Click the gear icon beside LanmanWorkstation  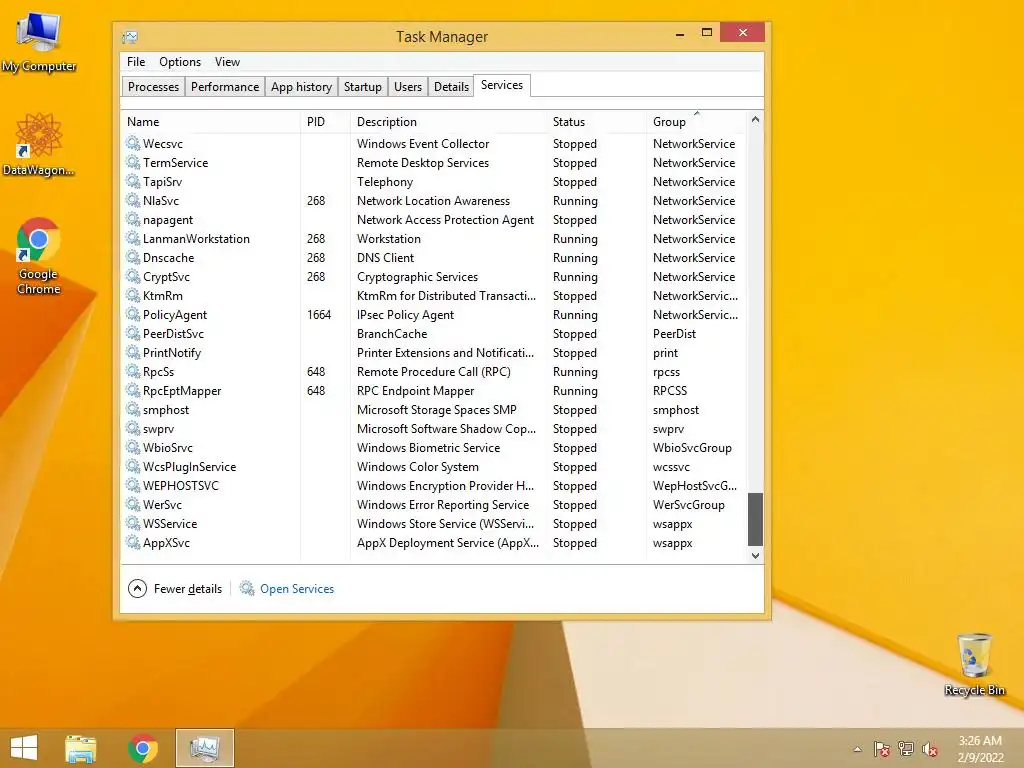tap(133, 238)
